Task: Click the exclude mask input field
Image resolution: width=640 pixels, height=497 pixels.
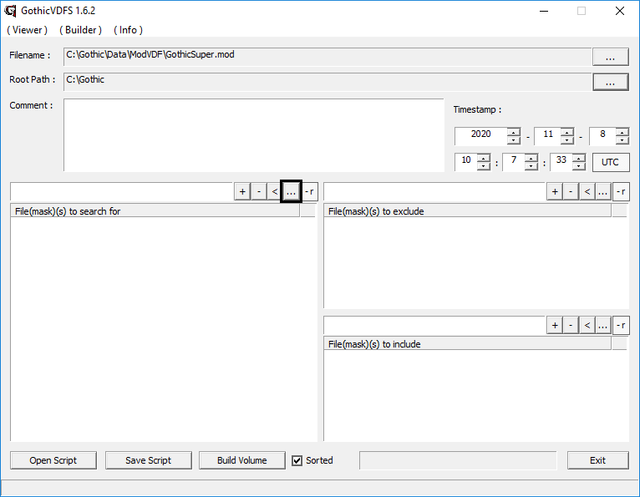Action: (434, 191)
